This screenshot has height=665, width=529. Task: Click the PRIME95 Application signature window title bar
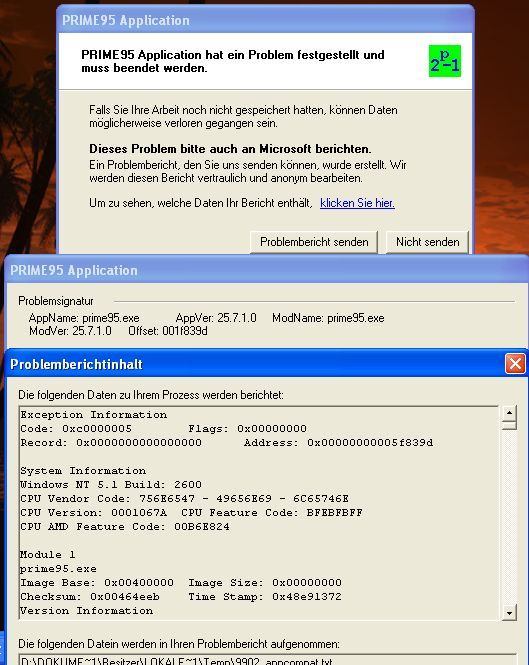[265, 270]
